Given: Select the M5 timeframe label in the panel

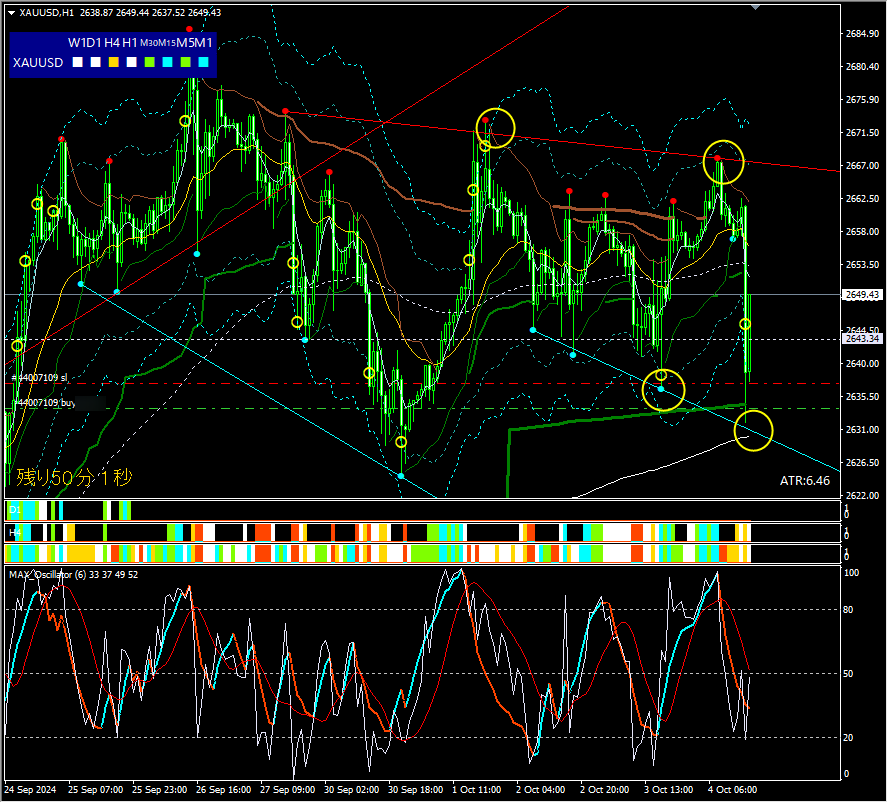Looking at the screenshot, I should 185,42.
